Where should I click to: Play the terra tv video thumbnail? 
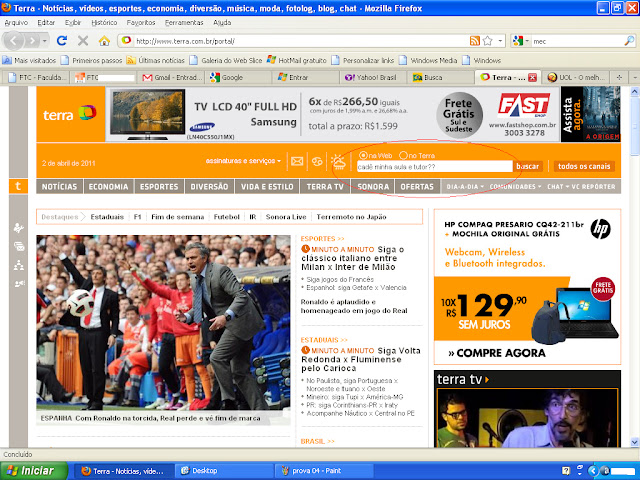point(527,418)
